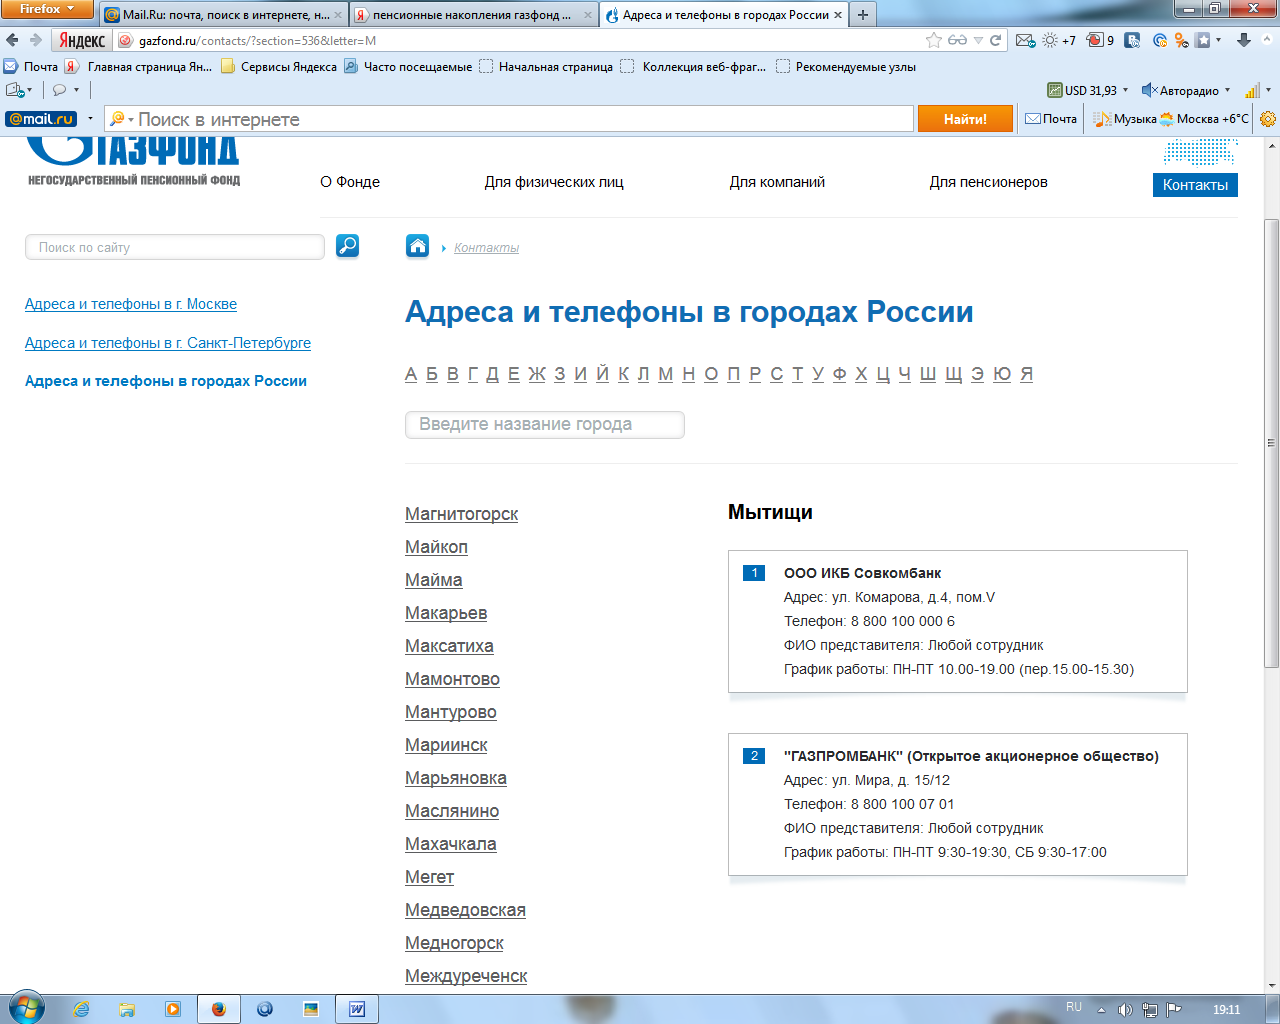The width and height of the screenshot is (1280, 1024).
Task: Unmute radio via the speaker icon
Action: [x=1149, y=90]
